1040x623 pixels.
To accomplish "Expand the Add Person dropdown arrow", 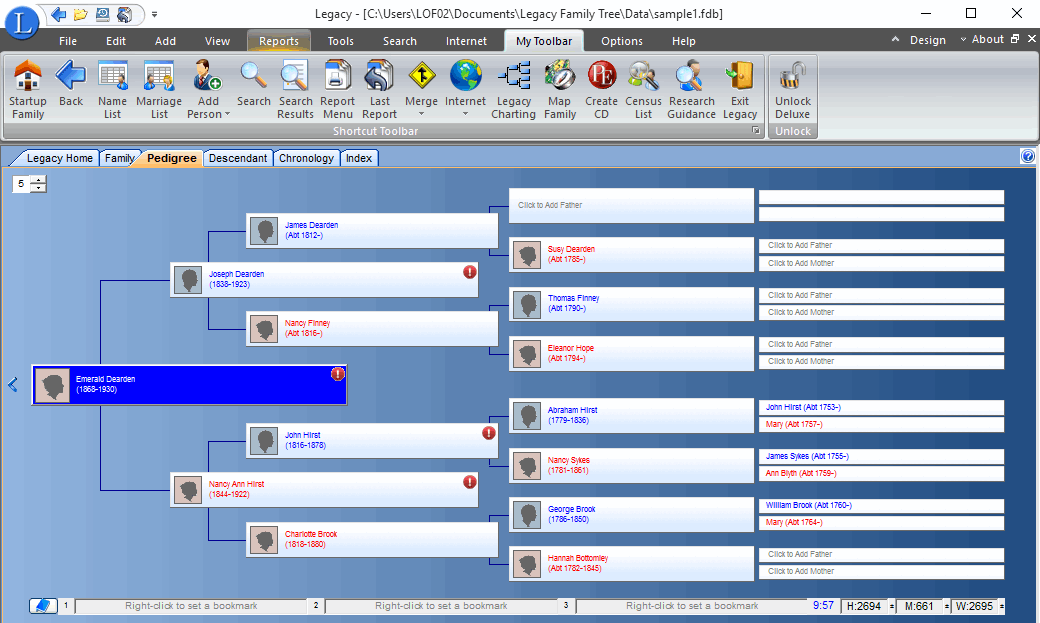I will [228, 115].
